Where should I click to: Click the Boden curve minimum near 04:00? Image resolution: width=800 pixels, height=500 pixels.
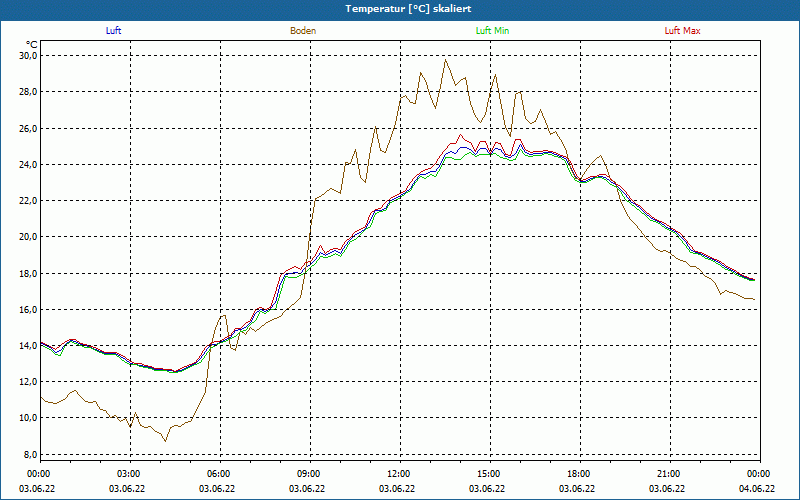pyautogui.click(x=165, y=441)
